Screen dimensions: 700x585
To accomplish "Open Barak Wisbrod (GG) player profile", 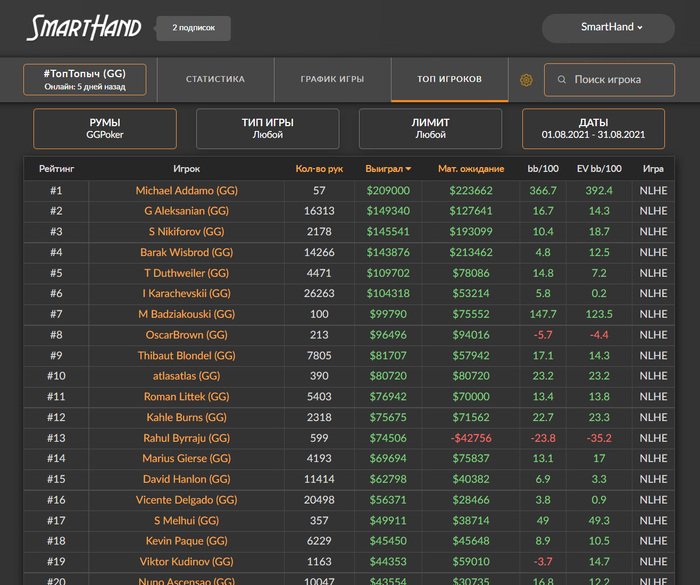I will tap(186, 253).
